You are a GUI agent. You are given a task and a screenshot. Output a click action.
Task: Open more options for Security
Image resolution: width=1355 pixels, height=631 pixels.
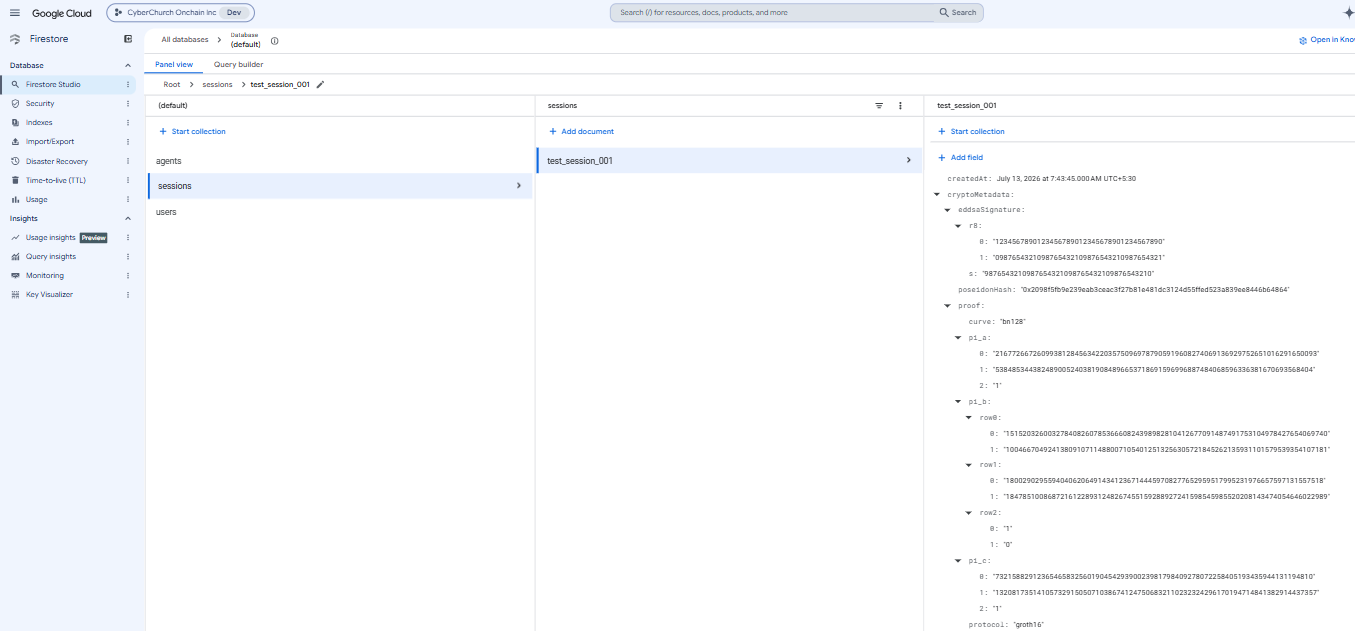pyautogui.click(x=128, y=103)
